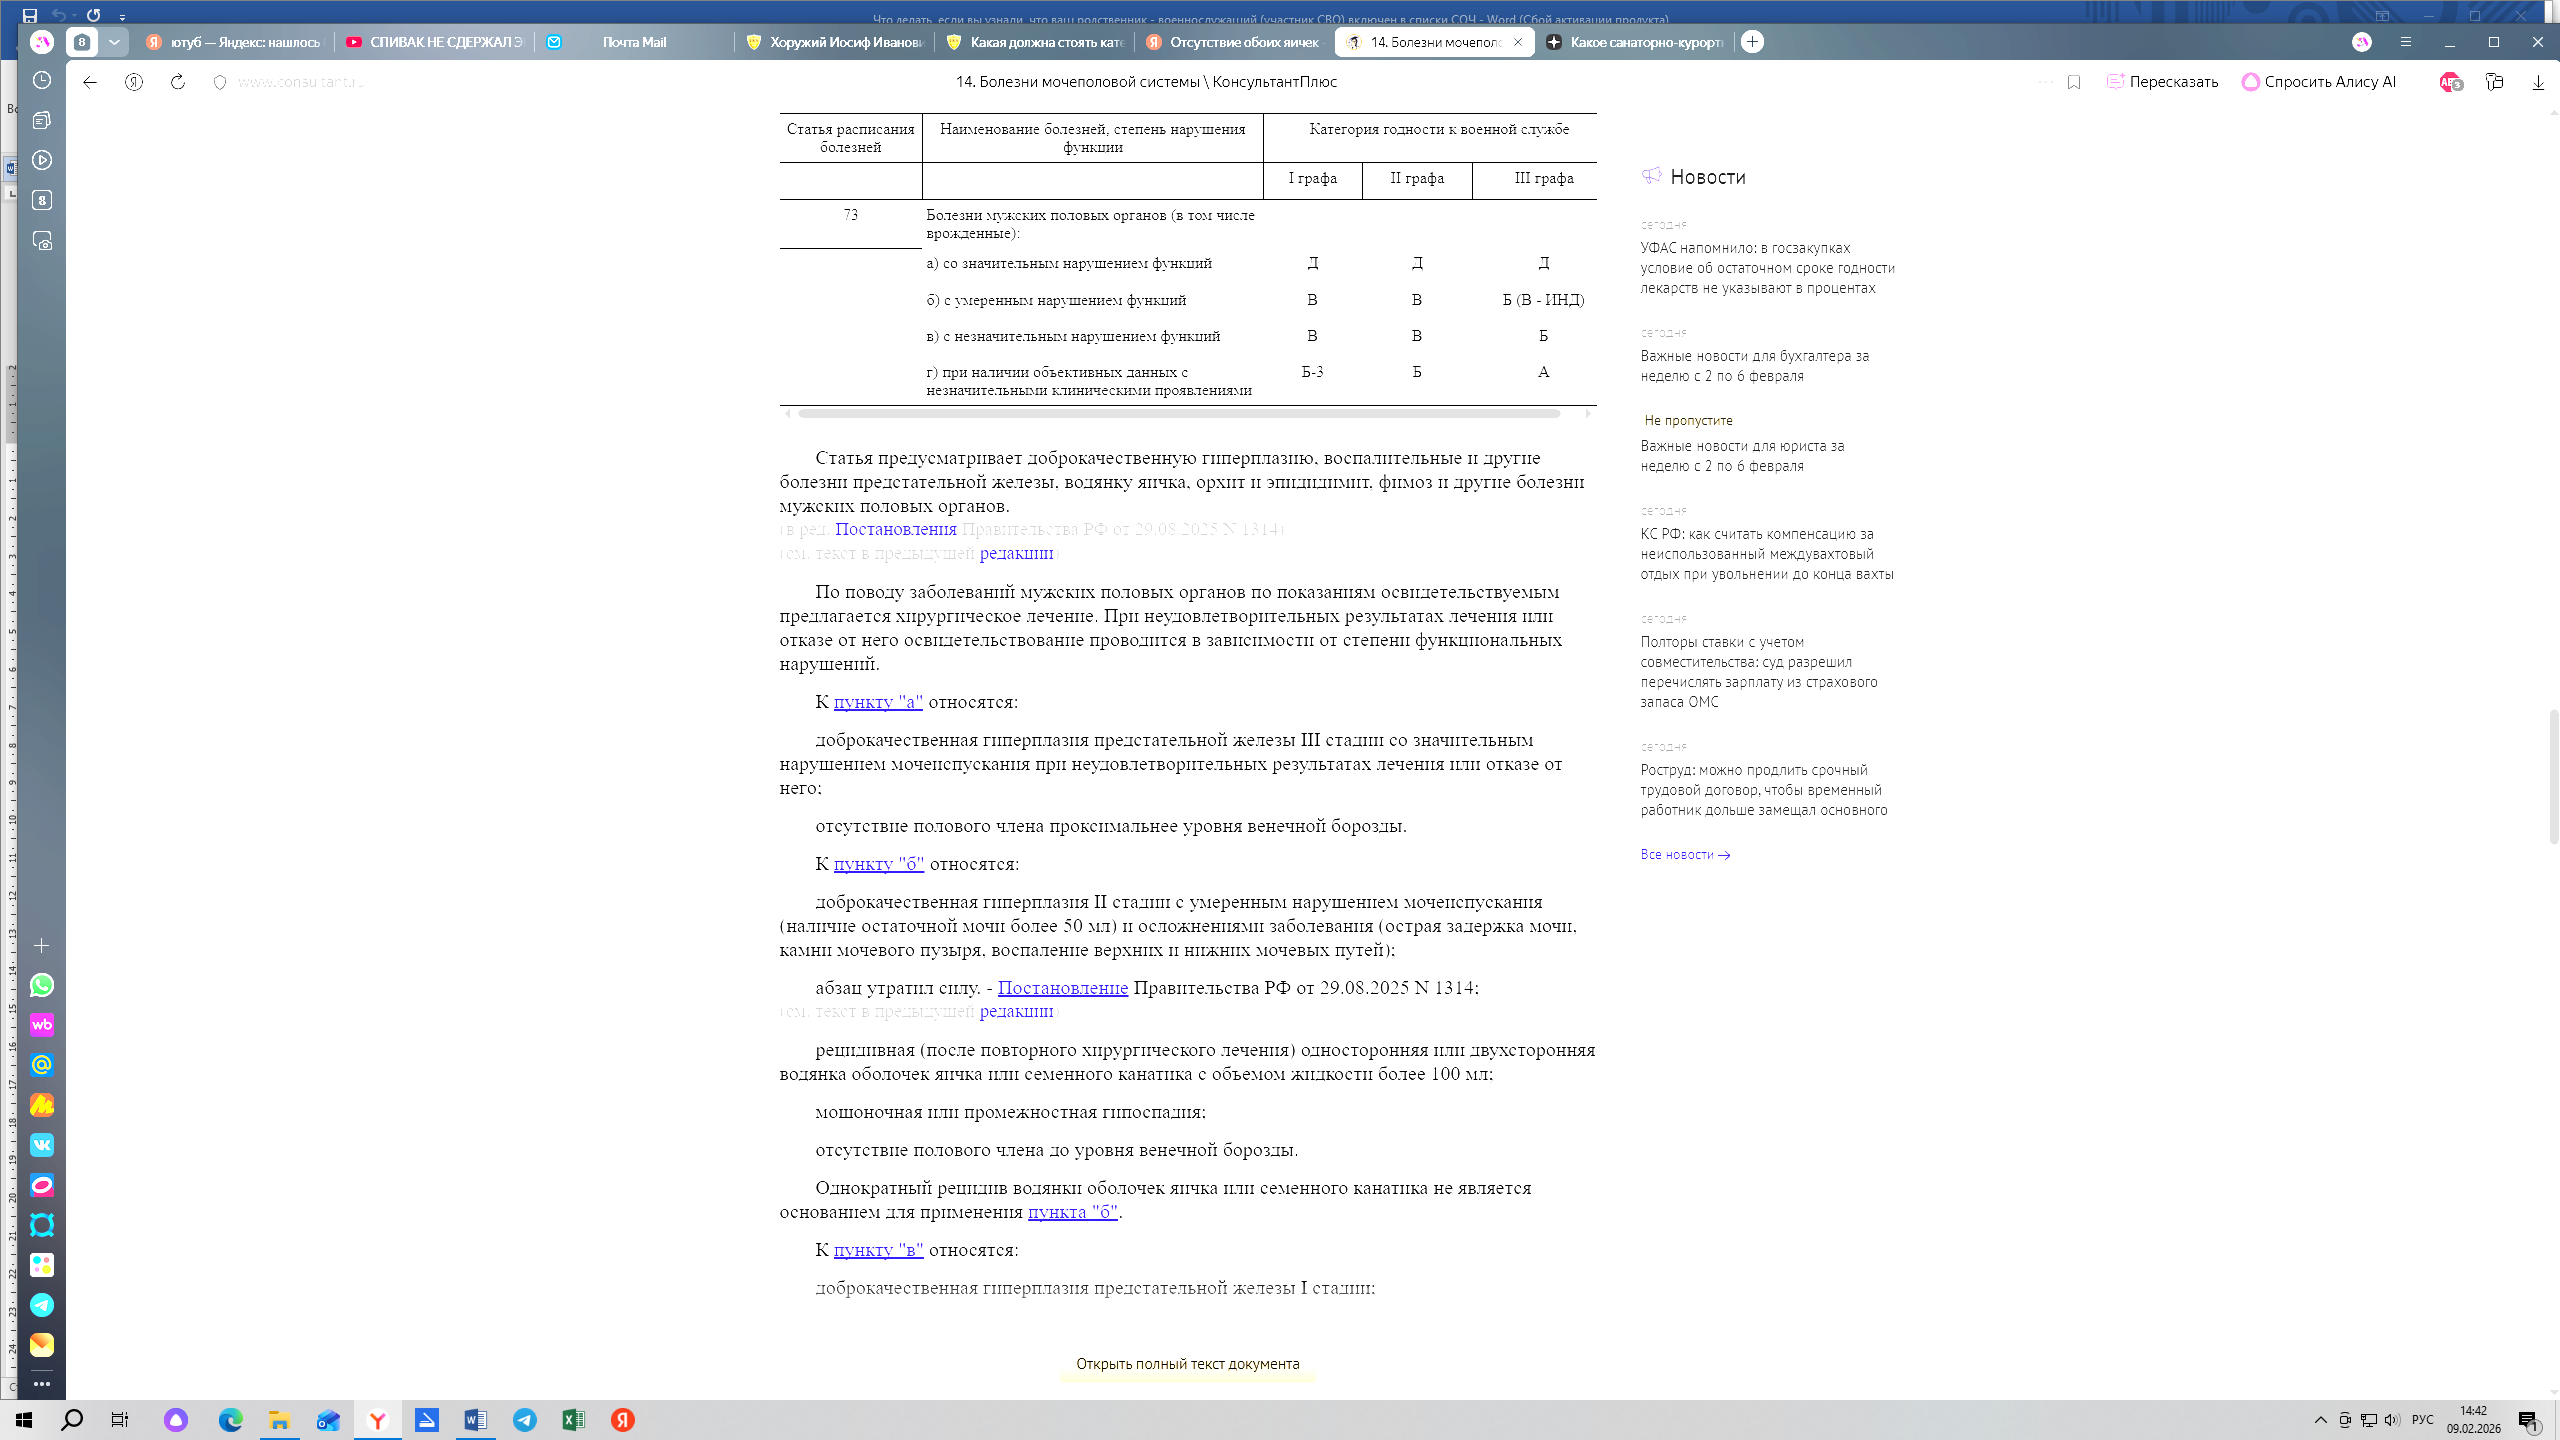Follow the 'пункту "в"' link

coord(878,1250)
